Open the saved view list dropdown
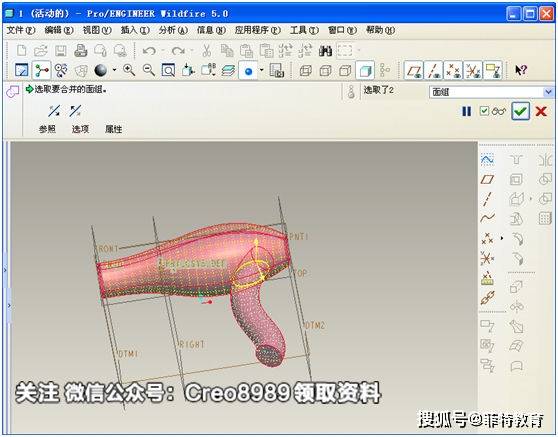Viewport: 558px width, 437px height. coord(209,70)
